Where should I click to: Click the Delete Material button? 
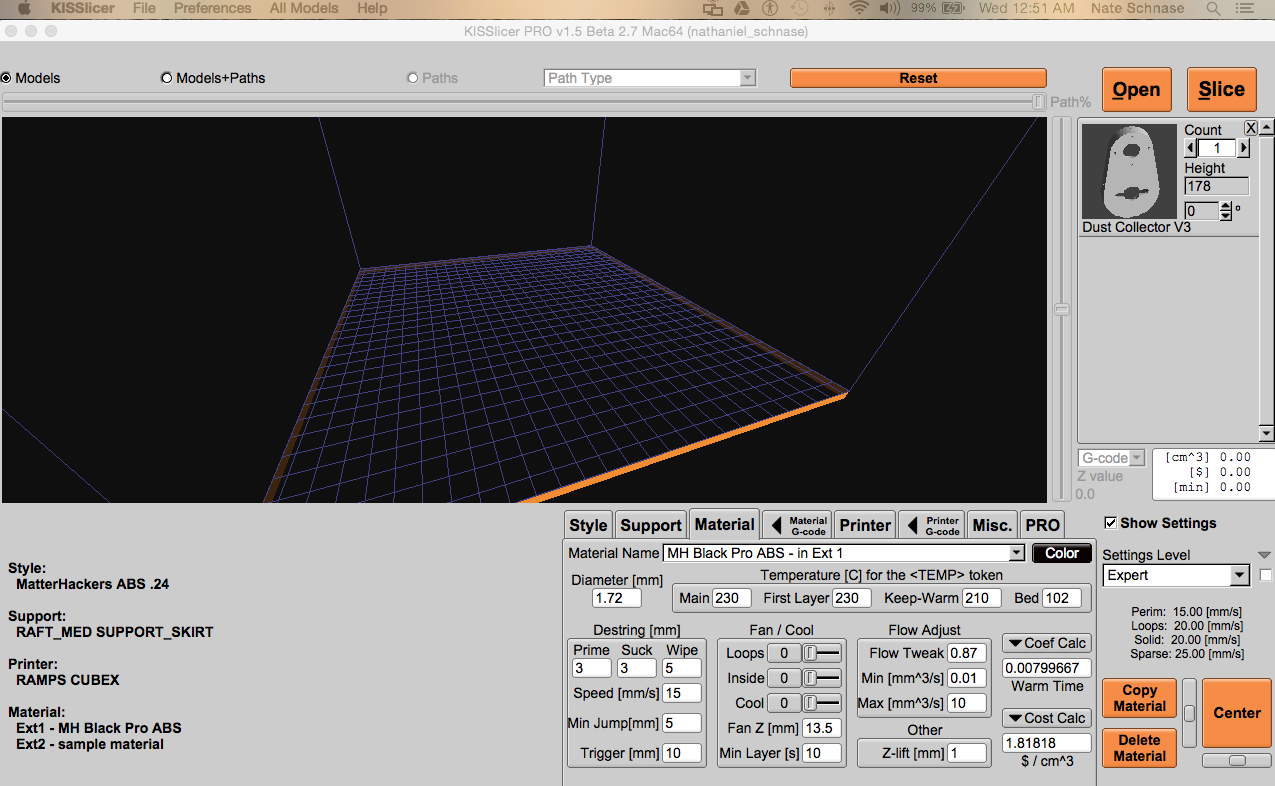pyautogui.click(x=1139, y=748)
